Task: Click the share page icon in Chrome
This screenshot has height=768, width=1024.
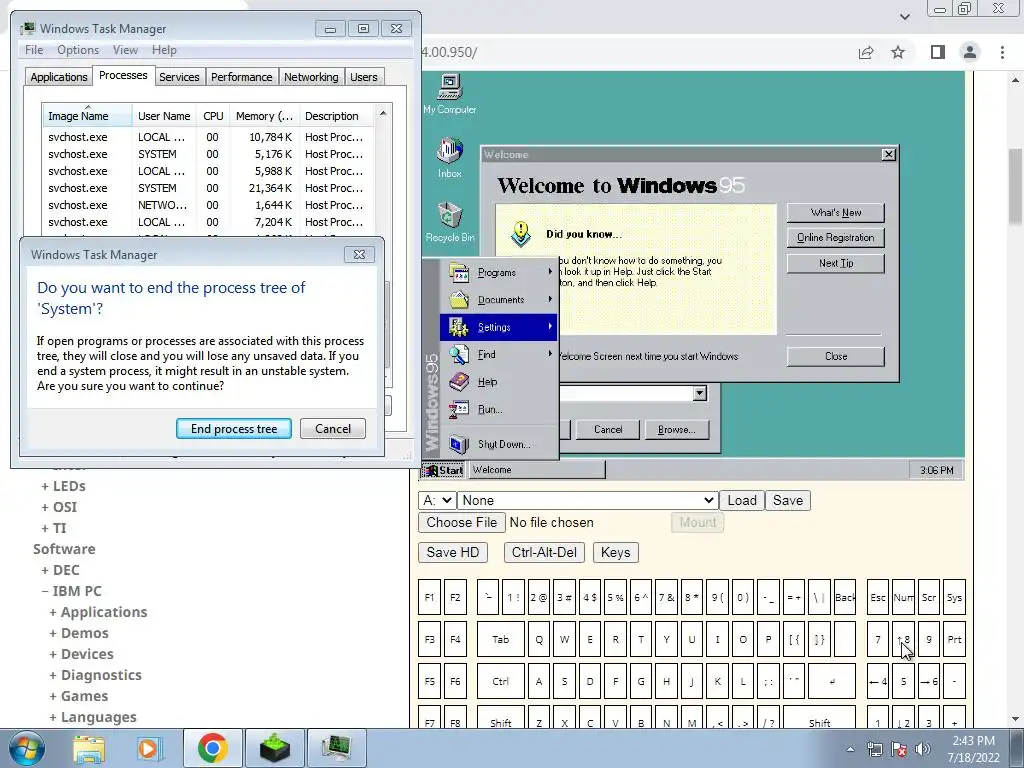Action: [866, 52]
